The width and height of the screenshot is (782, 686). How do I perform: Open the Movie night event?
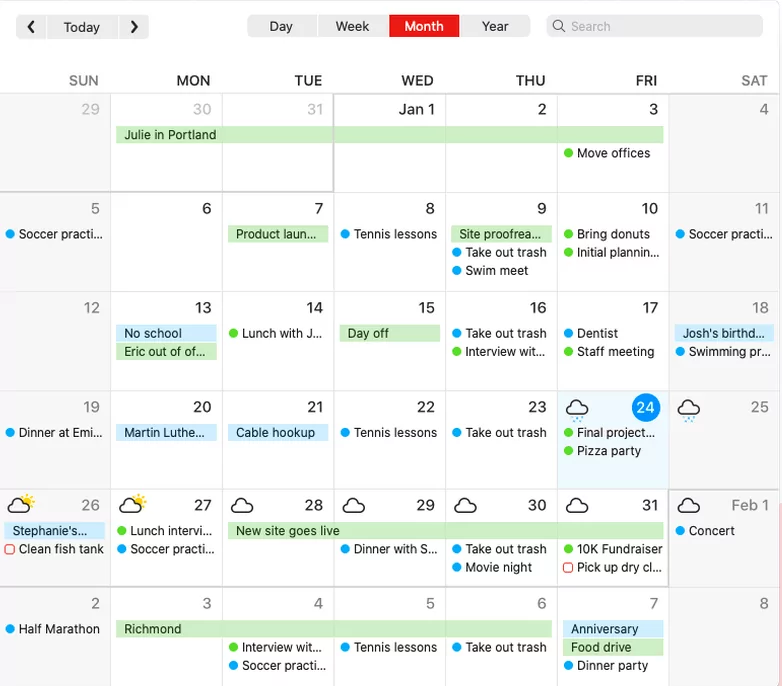(492, 567)
